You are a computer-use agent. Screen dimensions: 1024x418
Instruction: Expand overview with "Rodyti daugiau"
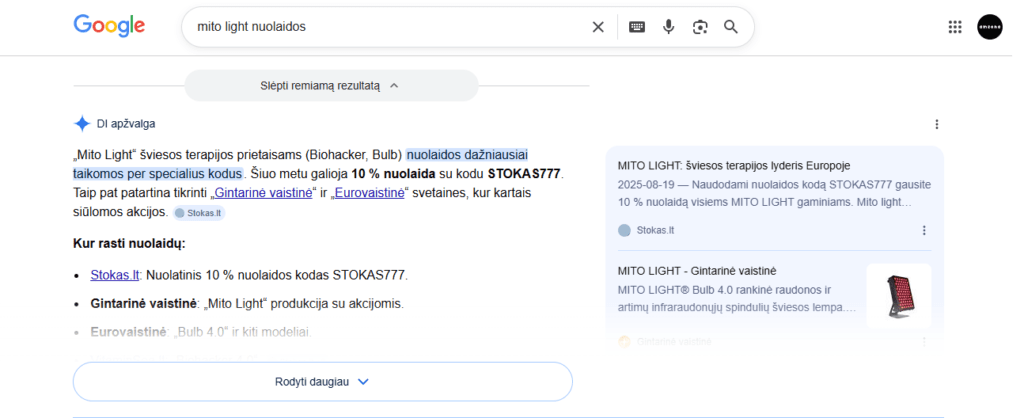[323, 381]
